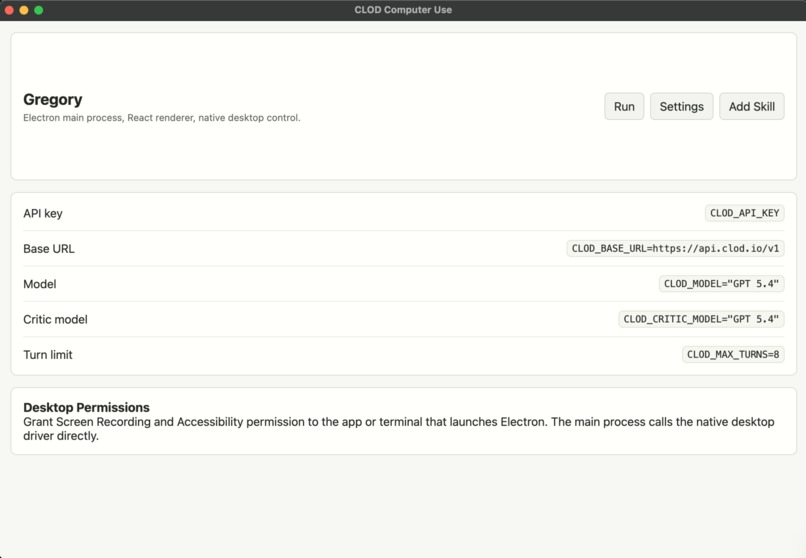The image size is (806, 558).
Task: Select the CLOD_API_KEY code chip
Action: [744, 213]
